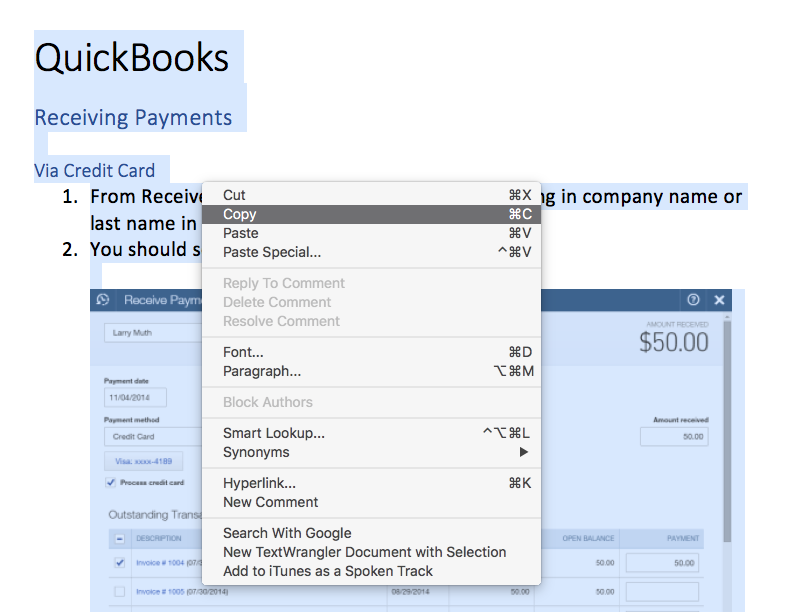Toggle the Process credit card checkbox
This screenshot has width=803, height=612.
tap(110, 482)
